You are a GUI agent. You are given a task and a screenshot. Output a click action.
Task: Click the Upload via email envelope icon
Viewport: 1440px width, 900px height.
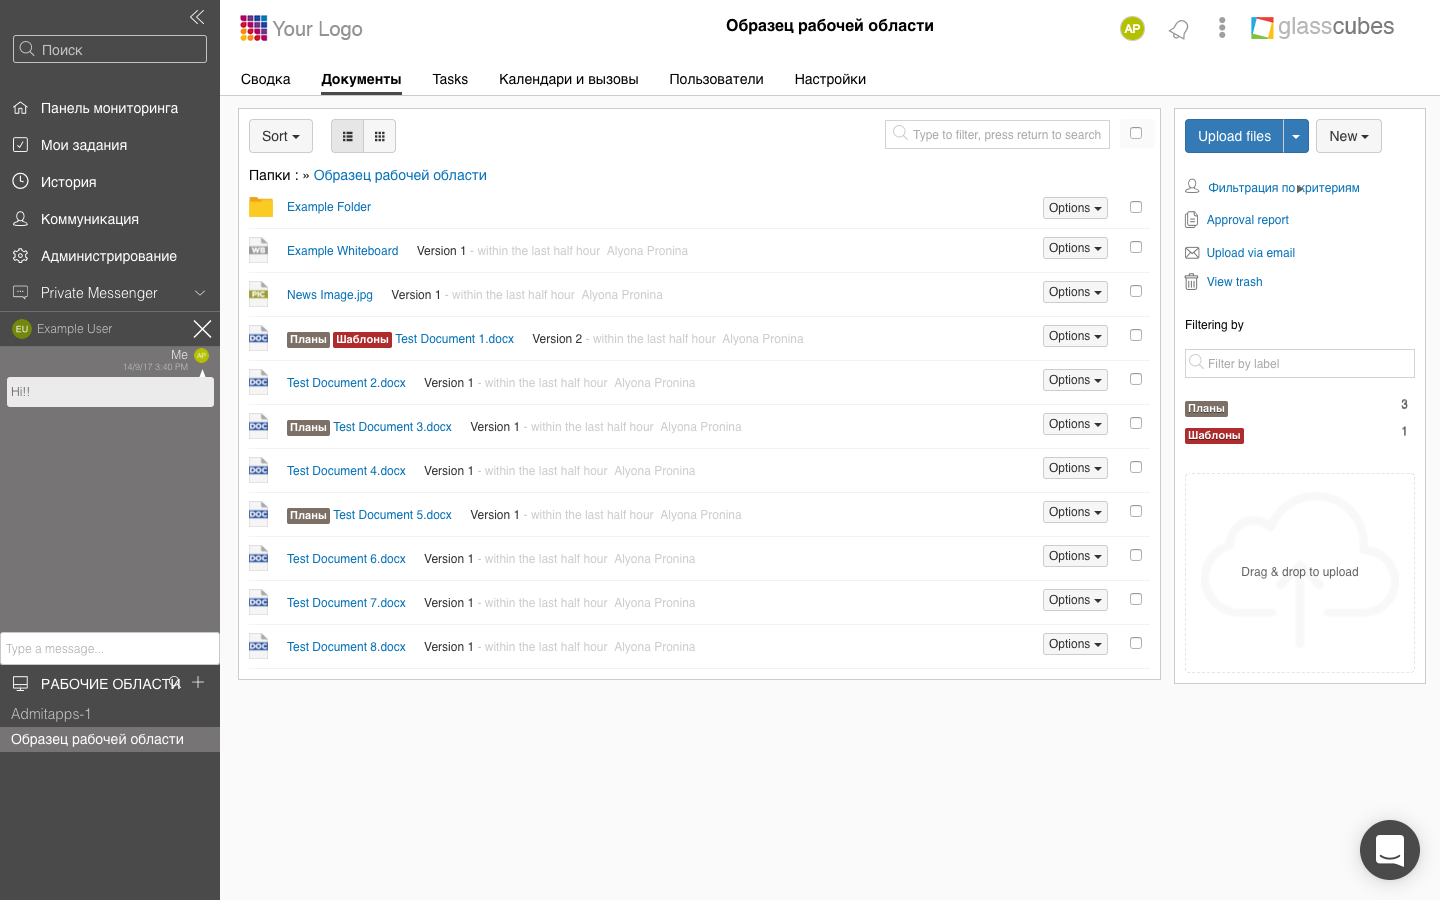pyautogui.click(x=1192, y=253)
